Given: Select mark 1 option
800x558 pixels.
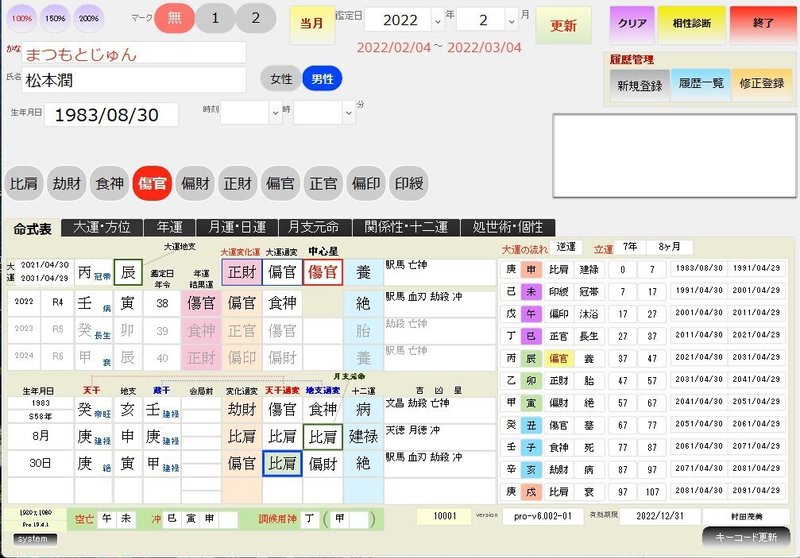Looking at the screenshot, I should click(215, 18).
